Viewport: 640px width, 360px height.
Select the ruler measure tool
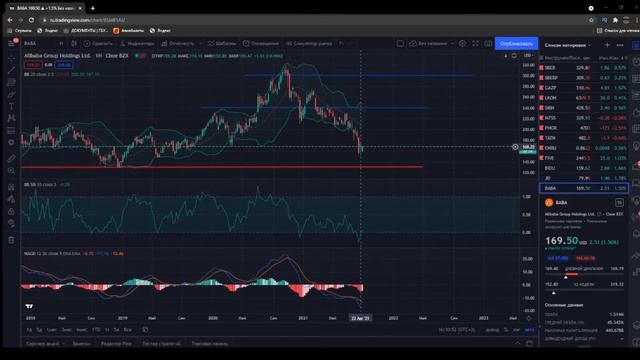[11, 158]
